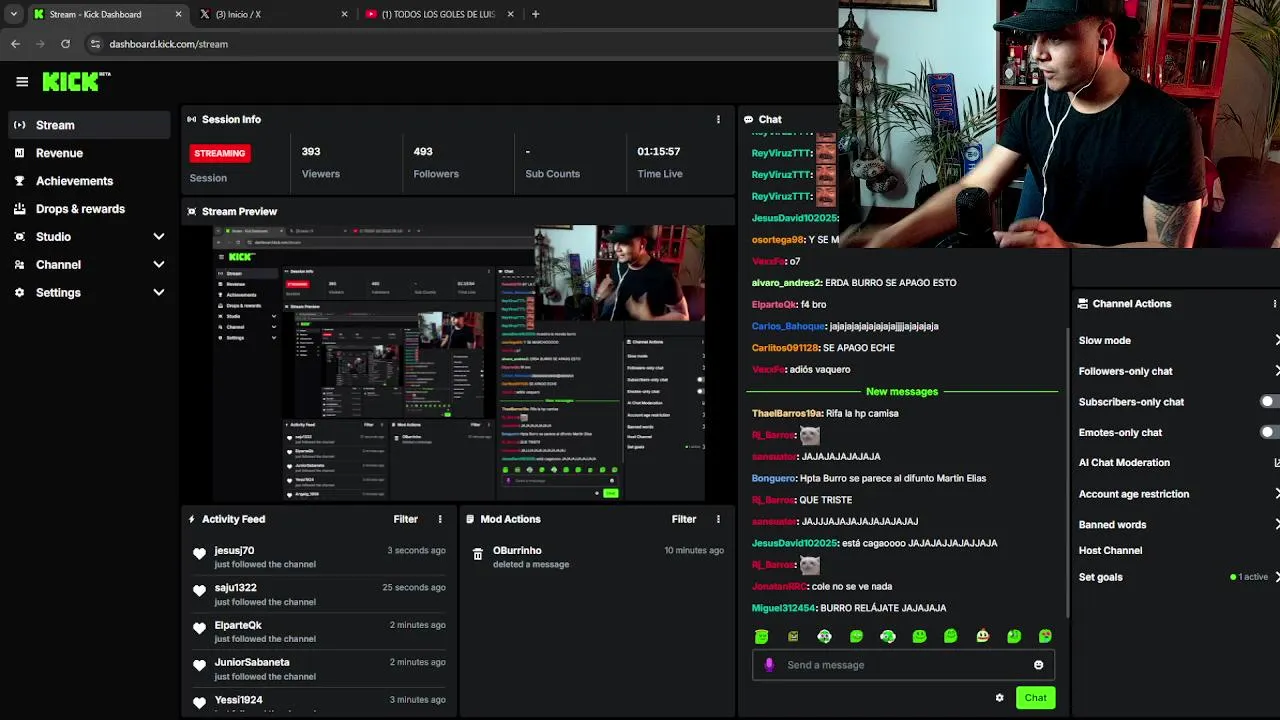
Task: Open Drops & rewards in the sidebar
Action: 90,209
